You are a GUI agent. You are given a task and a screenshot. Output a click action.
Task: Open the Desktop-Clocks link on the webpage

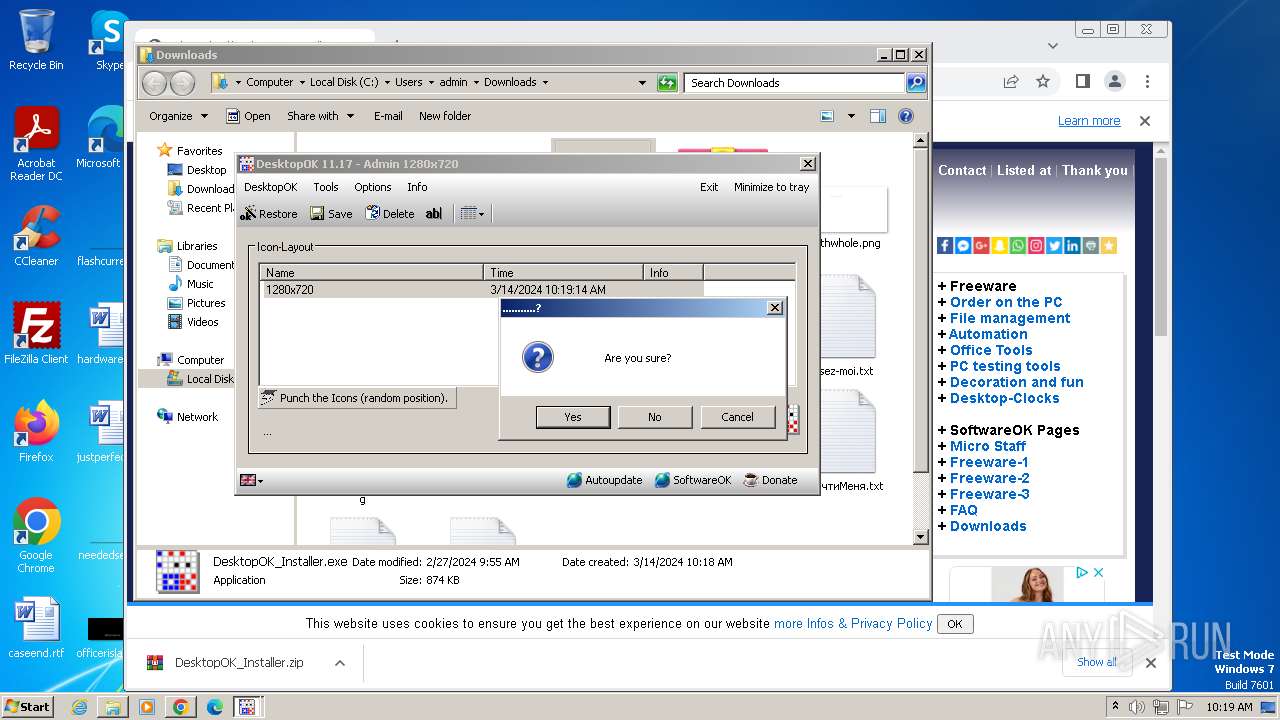[x=1004, y=398]
